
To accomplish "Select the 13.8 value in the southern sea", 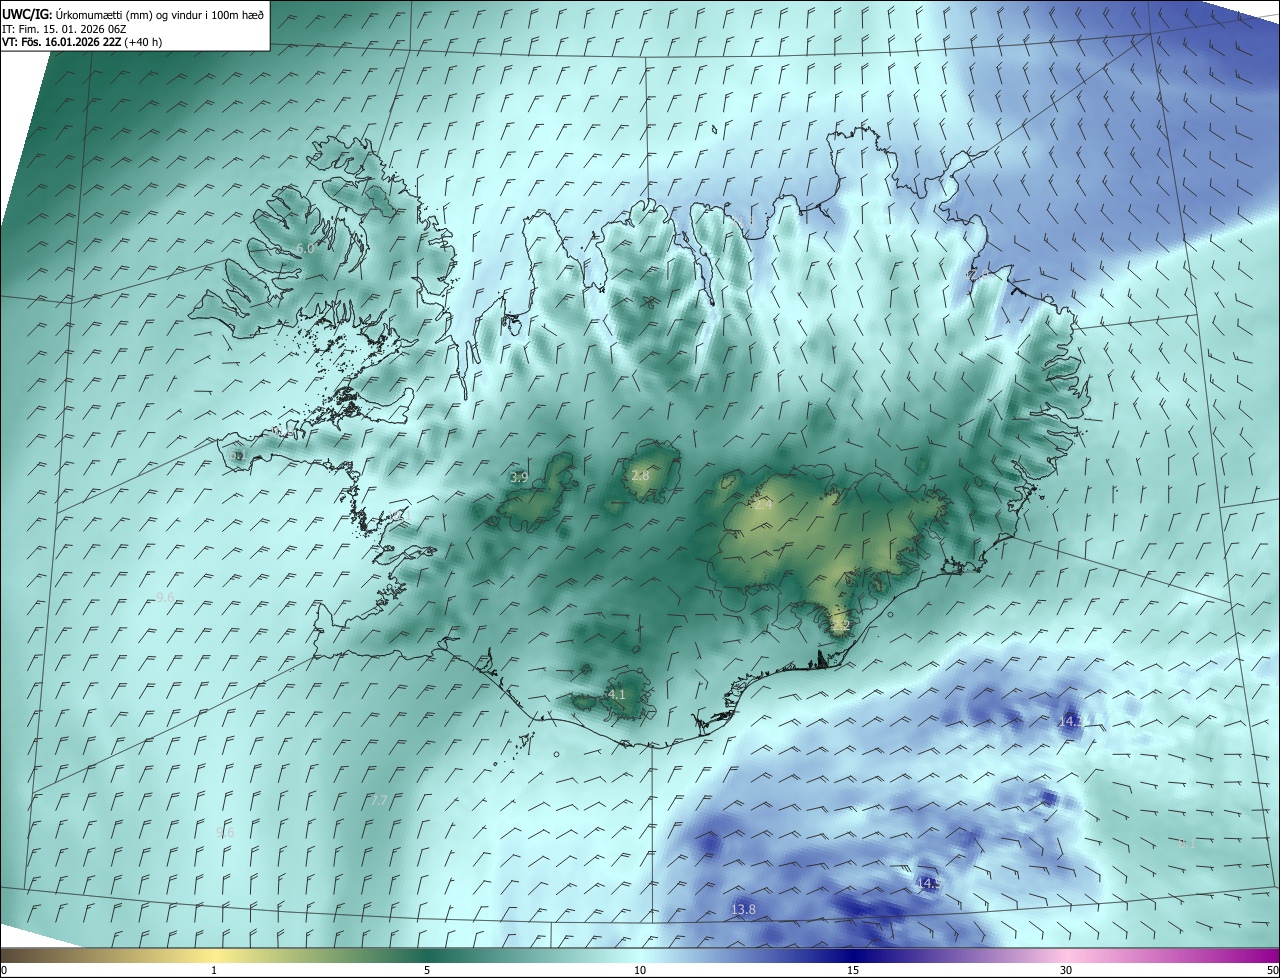I will (743, 909).
